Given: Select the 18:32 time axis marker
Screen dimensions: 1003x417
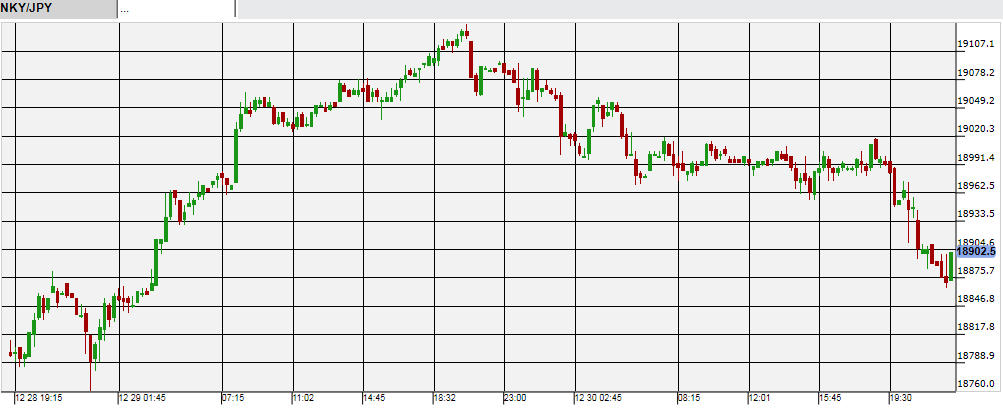Looking at the screenshot, I should click(x=445, y=398).
